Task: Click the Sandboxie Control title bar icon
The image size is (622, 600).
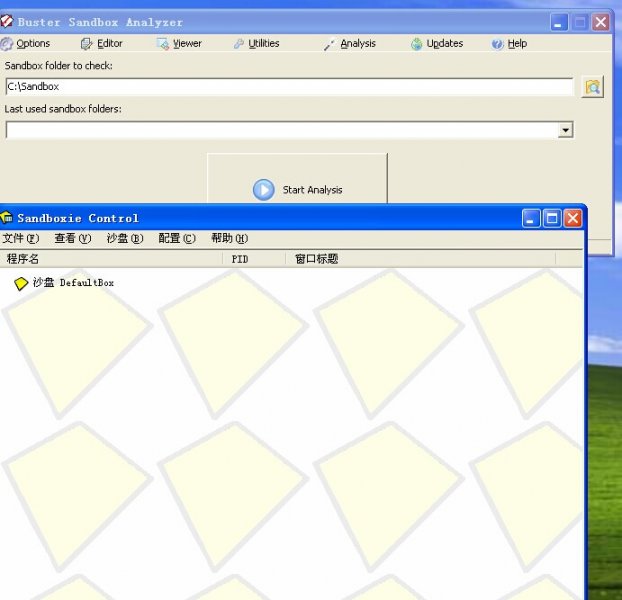Action: click(6, 217)
